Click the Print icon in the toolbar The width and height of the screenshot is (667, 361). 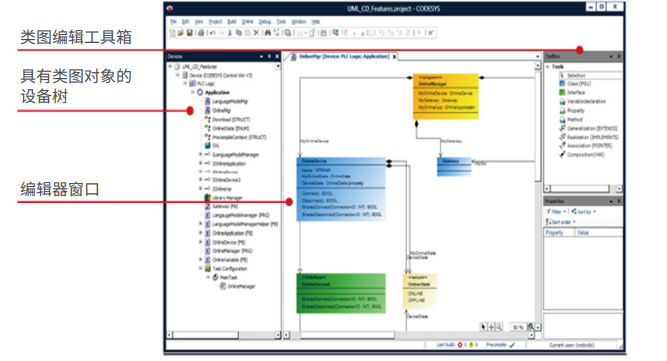[201, 33]
